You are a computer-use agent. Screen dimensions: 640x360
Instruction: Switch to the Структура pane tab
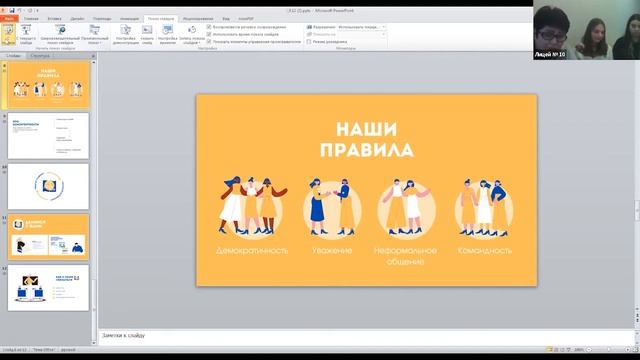tap(40, 56)
